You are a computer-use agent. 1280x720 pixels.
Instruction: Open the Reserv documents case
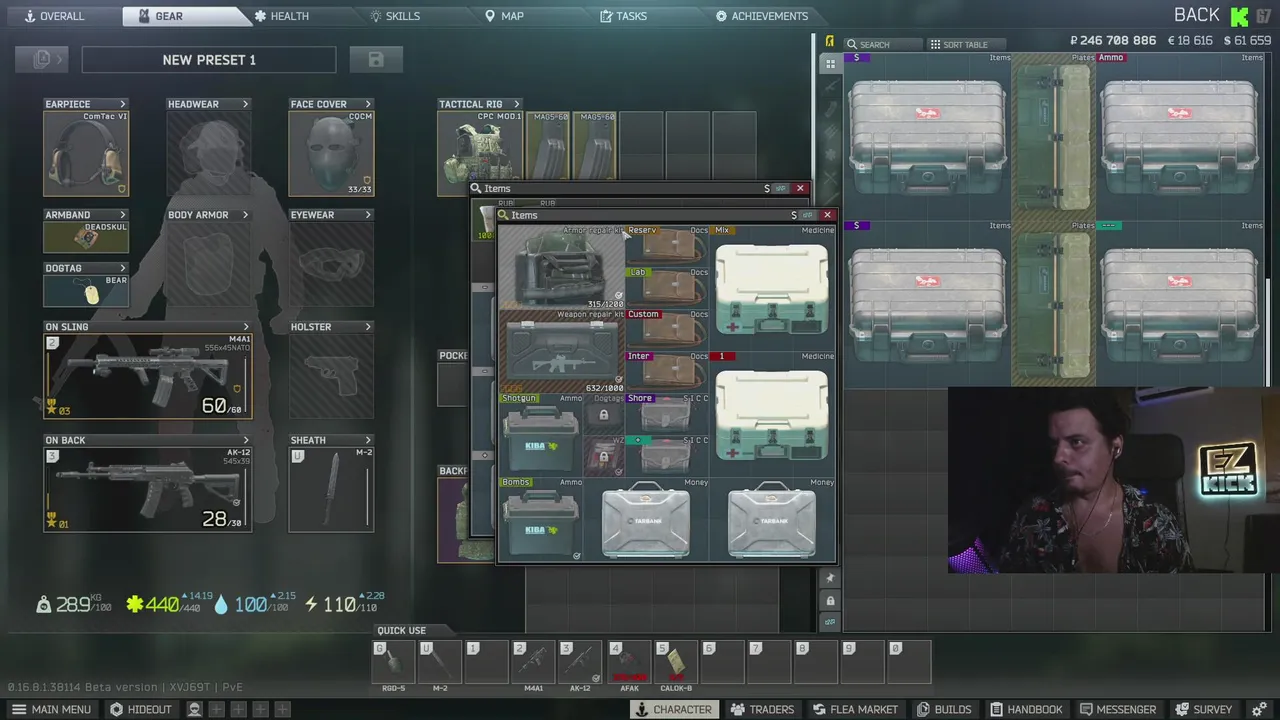667,246
